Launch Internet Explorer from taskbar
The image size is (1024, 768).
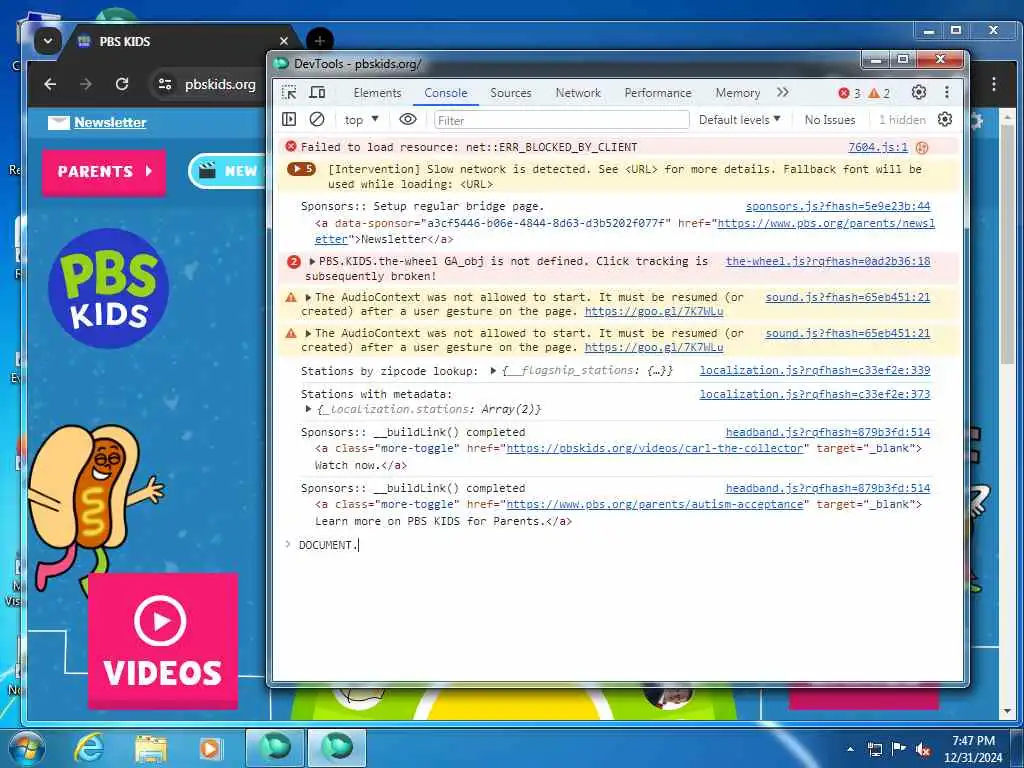(89, 748)
